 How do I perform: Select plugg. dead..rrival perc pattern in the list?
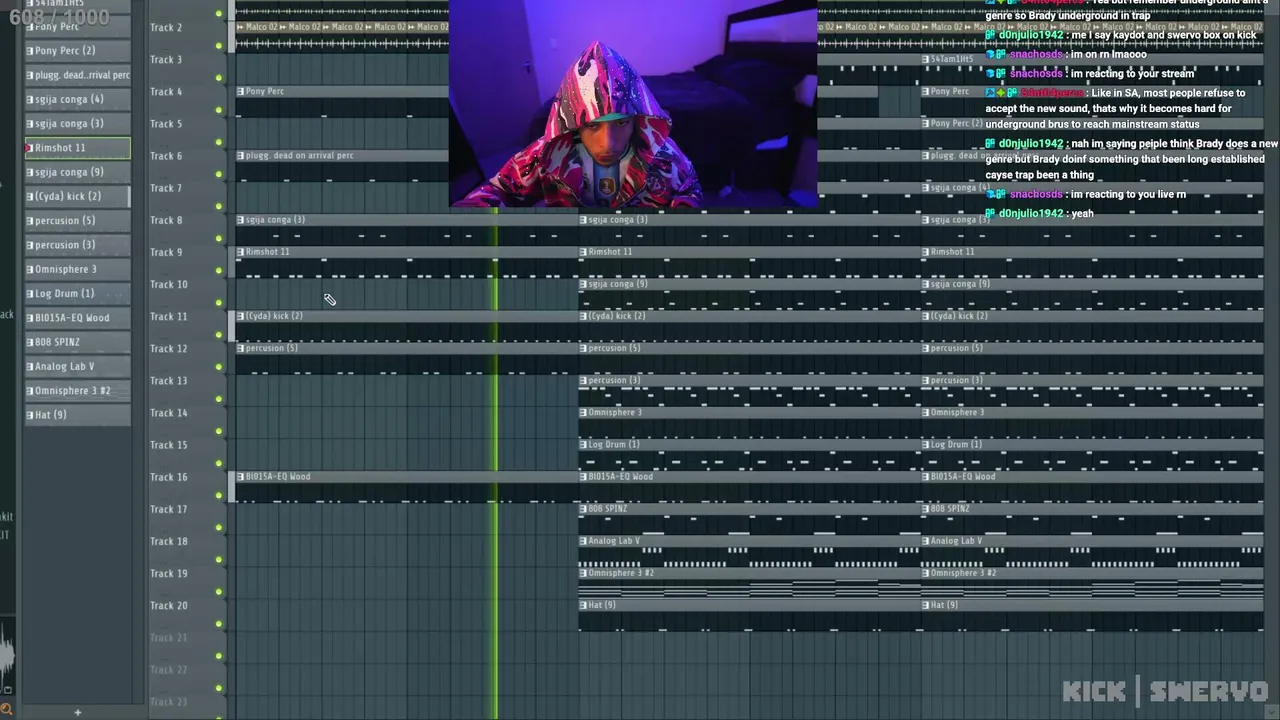[x=78, y=75]
